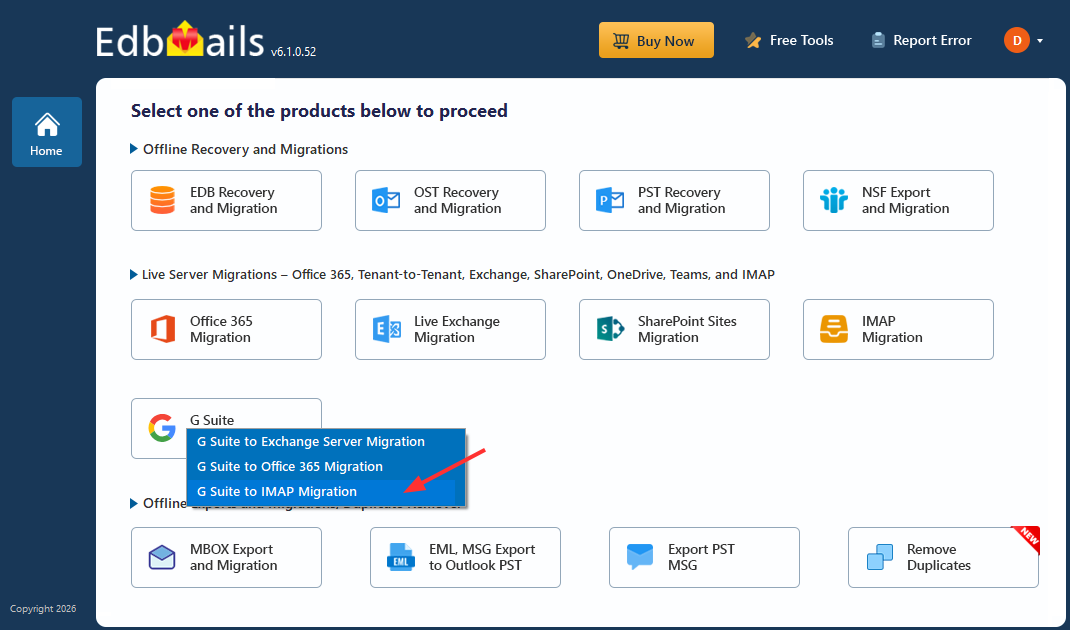This screenshot has height=630, width=1070.
Task: Select the OST Recovery Outlook icon
Action: coord(386,200)
